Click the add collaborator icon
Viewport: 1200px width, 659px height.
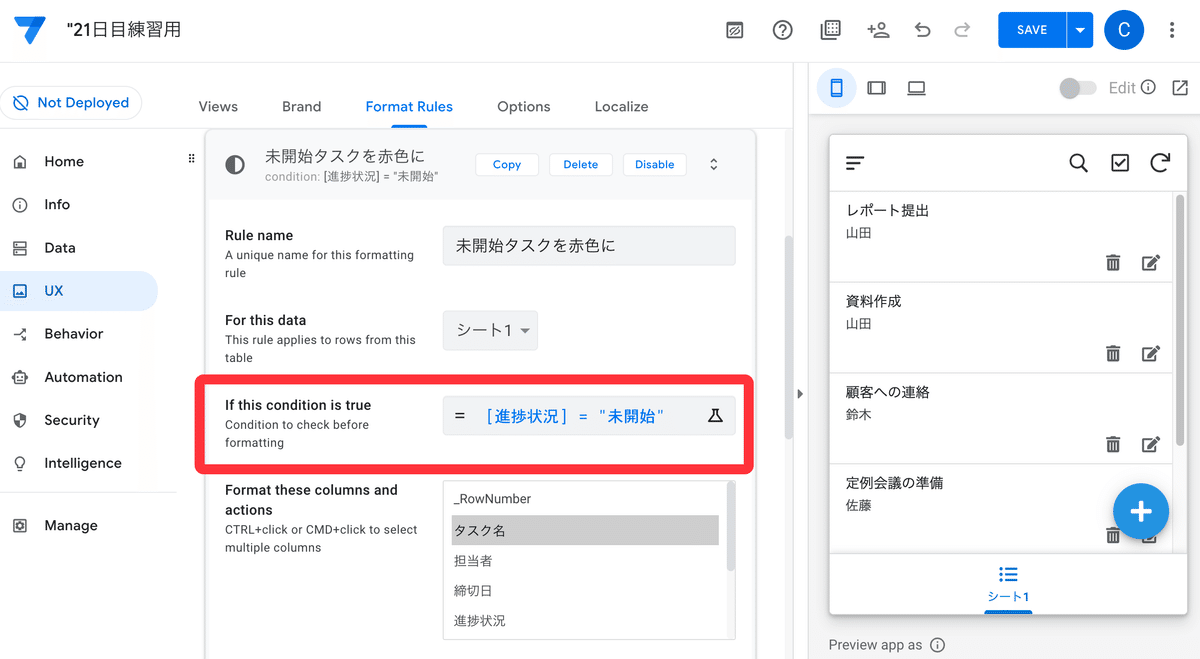pyautogui.click(x=878, y=30)
